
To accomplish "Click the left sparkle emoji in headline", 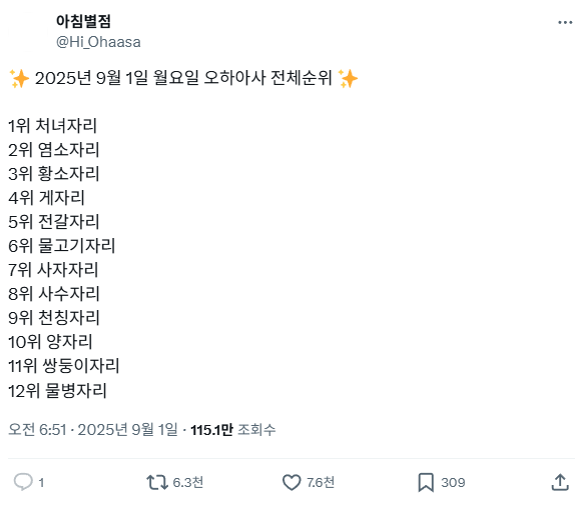I will coord(19,78).
